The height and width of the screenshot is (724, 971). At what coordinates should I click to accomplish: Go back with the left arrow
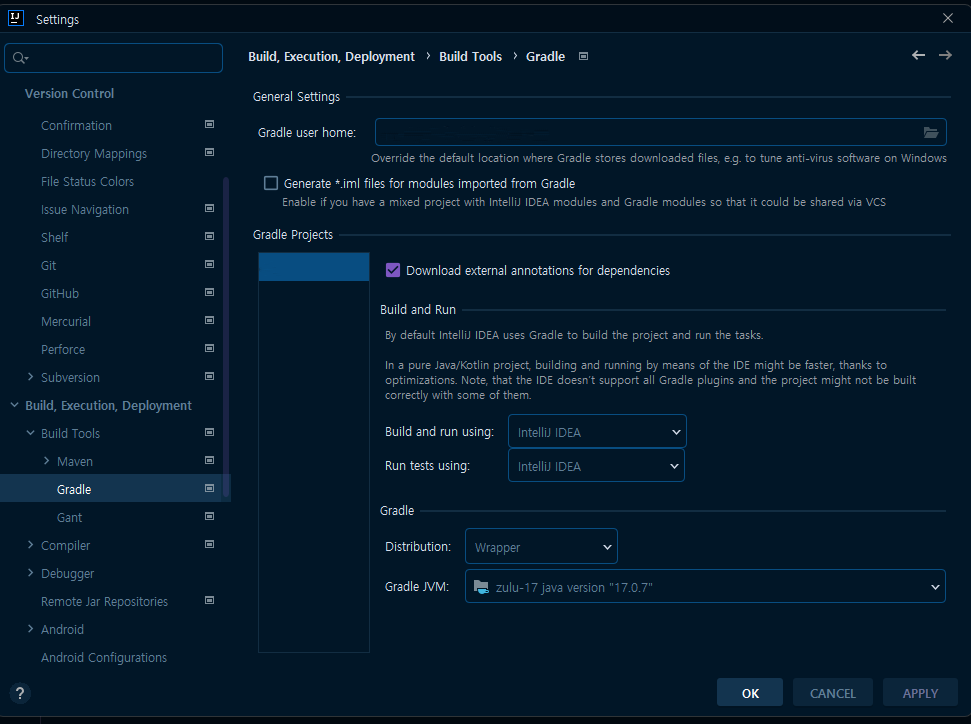click(918, 55)
